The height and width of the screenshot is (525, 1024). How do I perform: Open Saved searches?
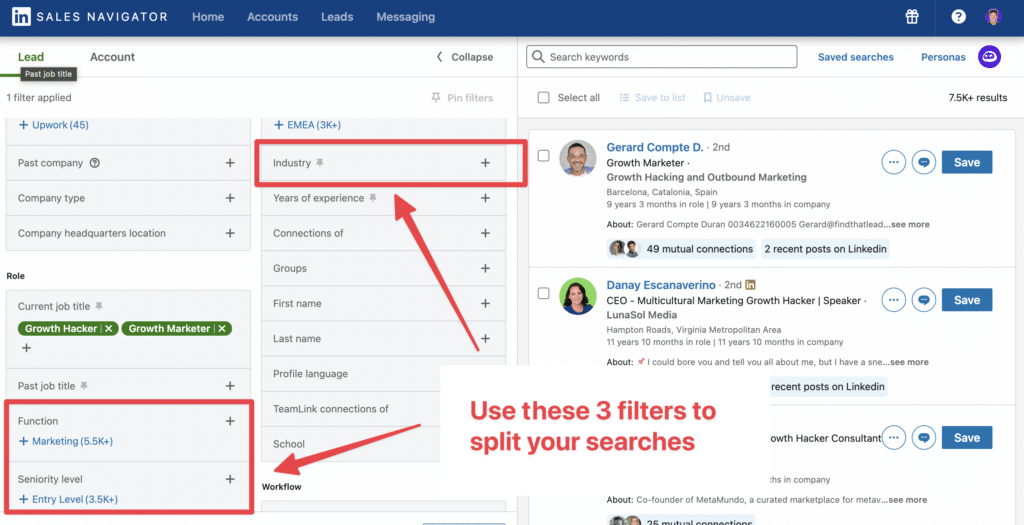[x=856, y=57]
